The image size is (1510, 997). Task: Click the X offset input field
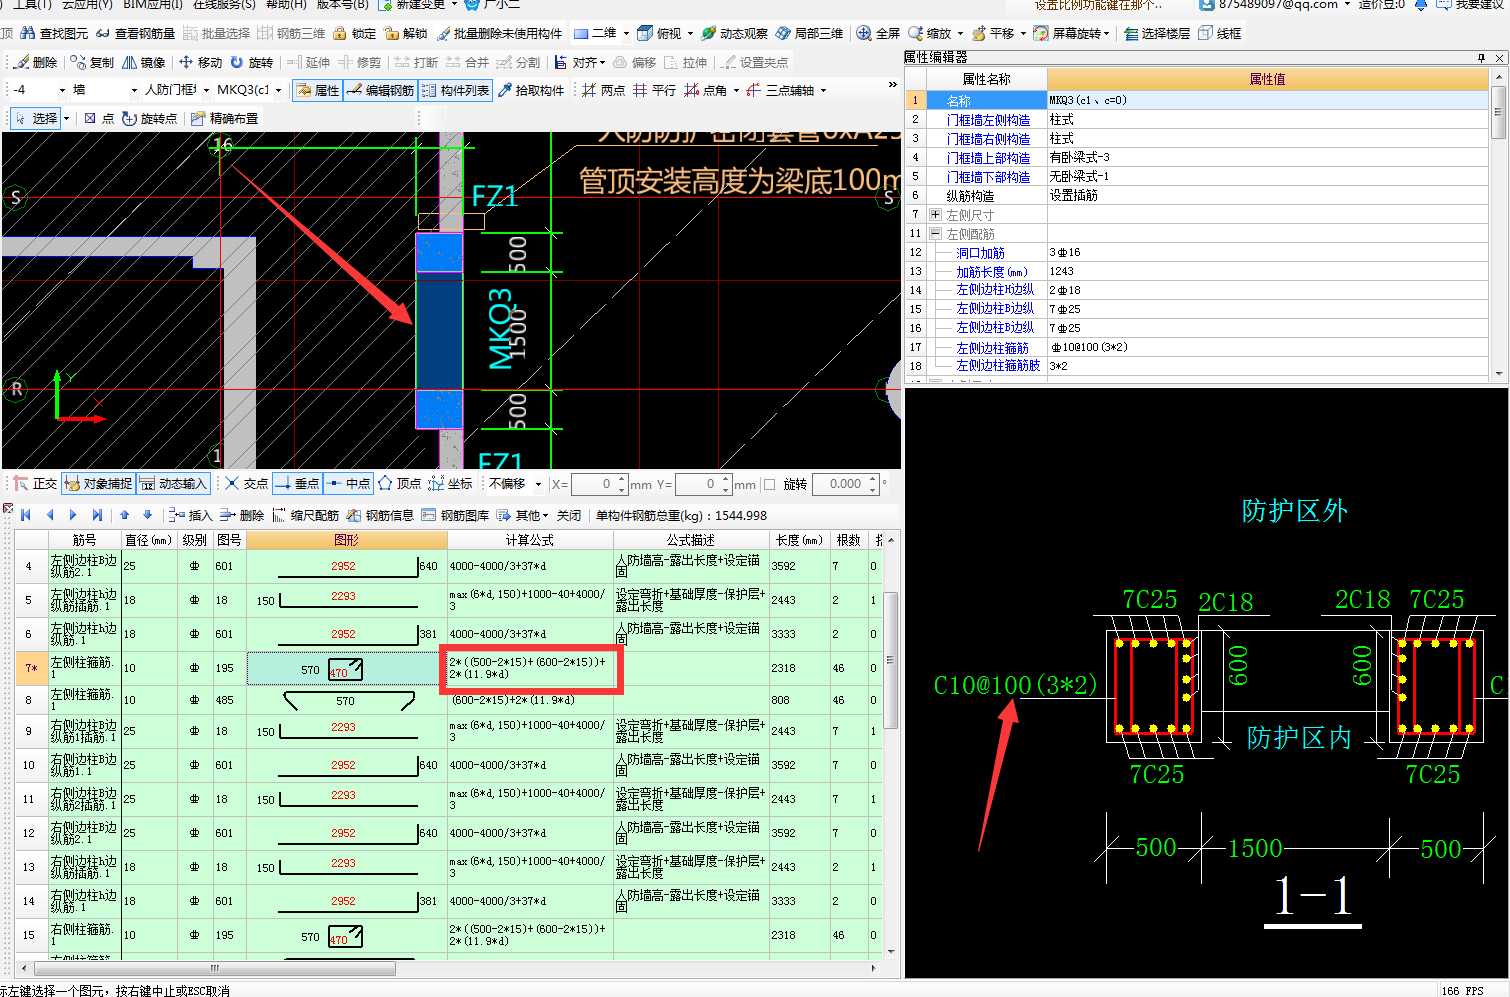(594, 484)
